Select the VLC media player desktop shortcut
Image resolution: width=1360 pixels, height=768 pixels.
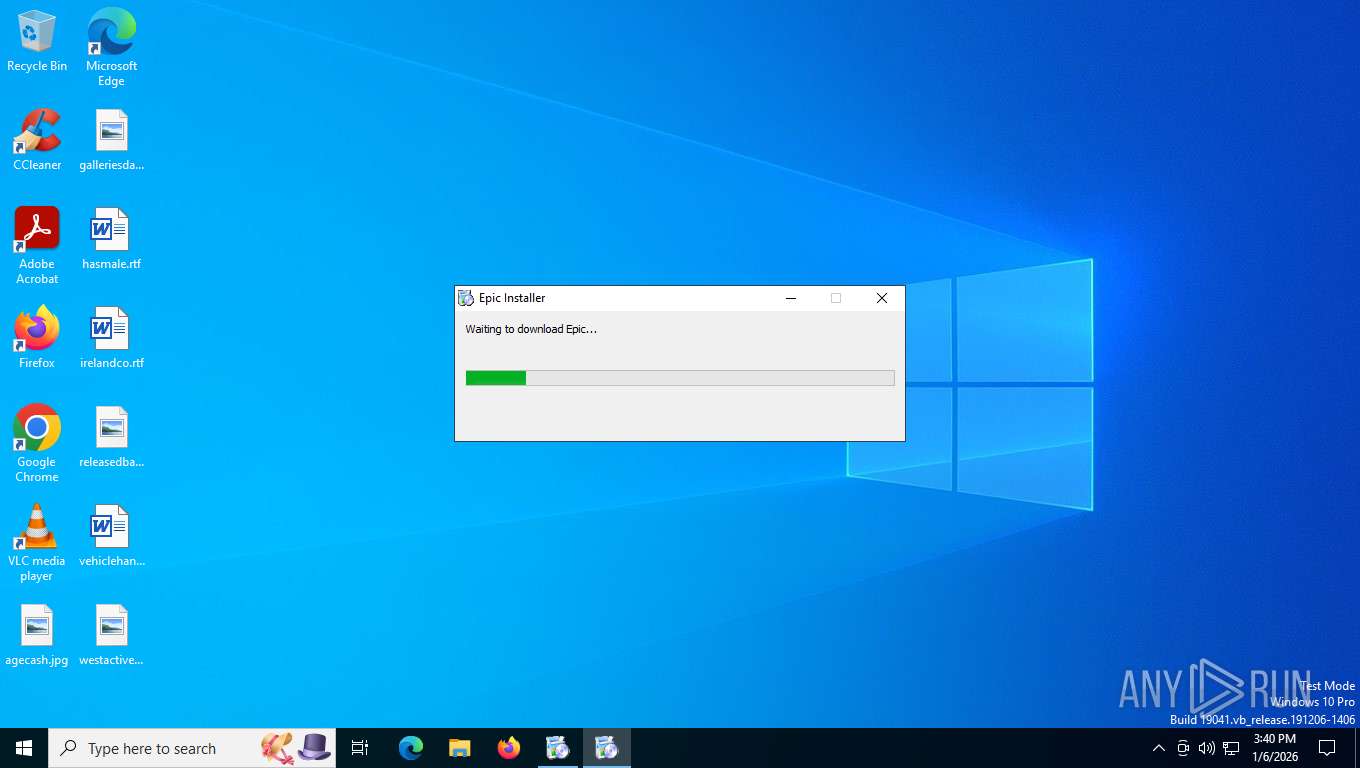pos(37,543)
